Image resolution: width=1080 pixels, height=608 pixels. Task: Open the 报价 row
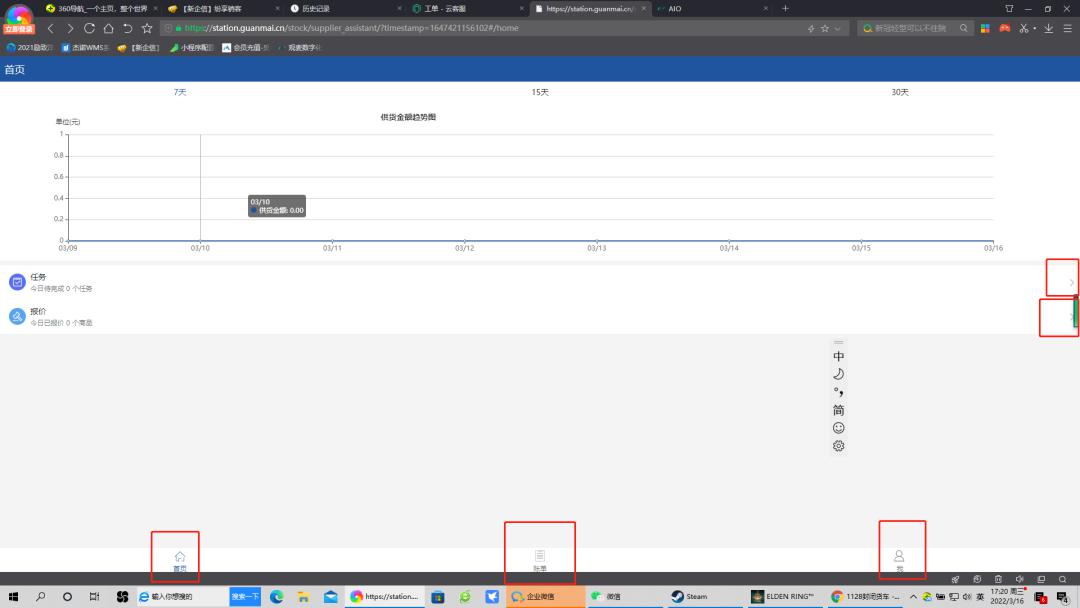[x=540, y=316]
